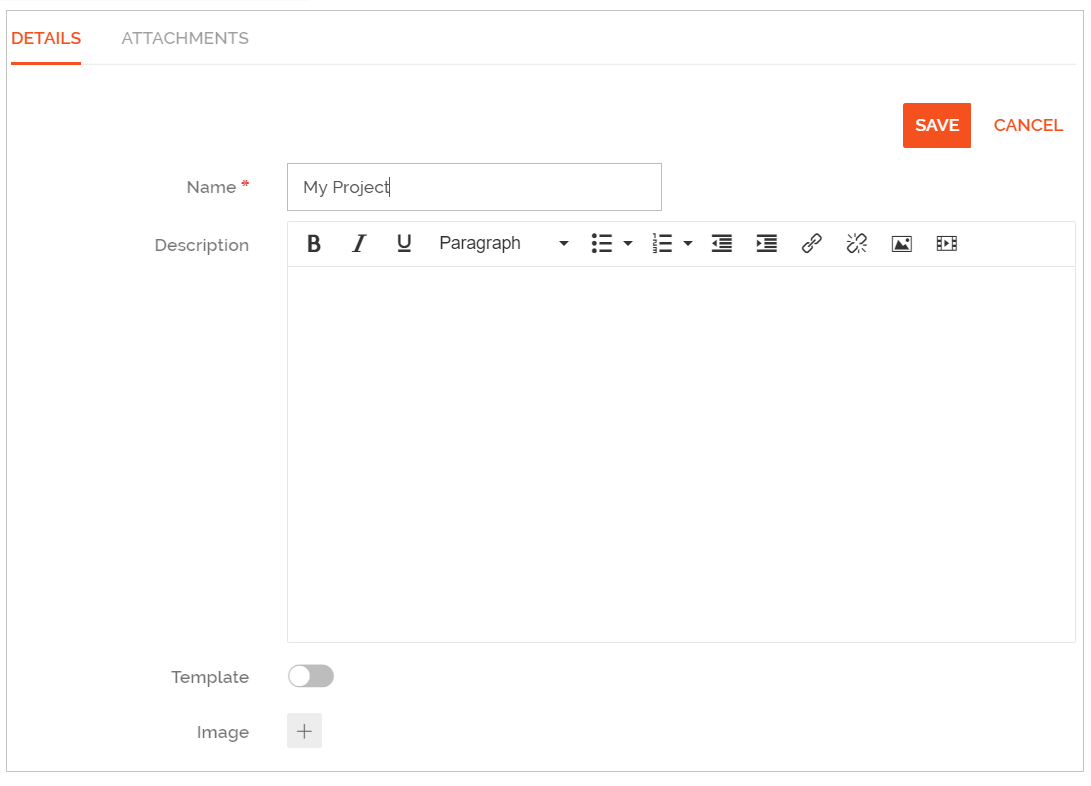Insert a video into the description
The image size is (1091, 786).
click(x=946, y=243)
